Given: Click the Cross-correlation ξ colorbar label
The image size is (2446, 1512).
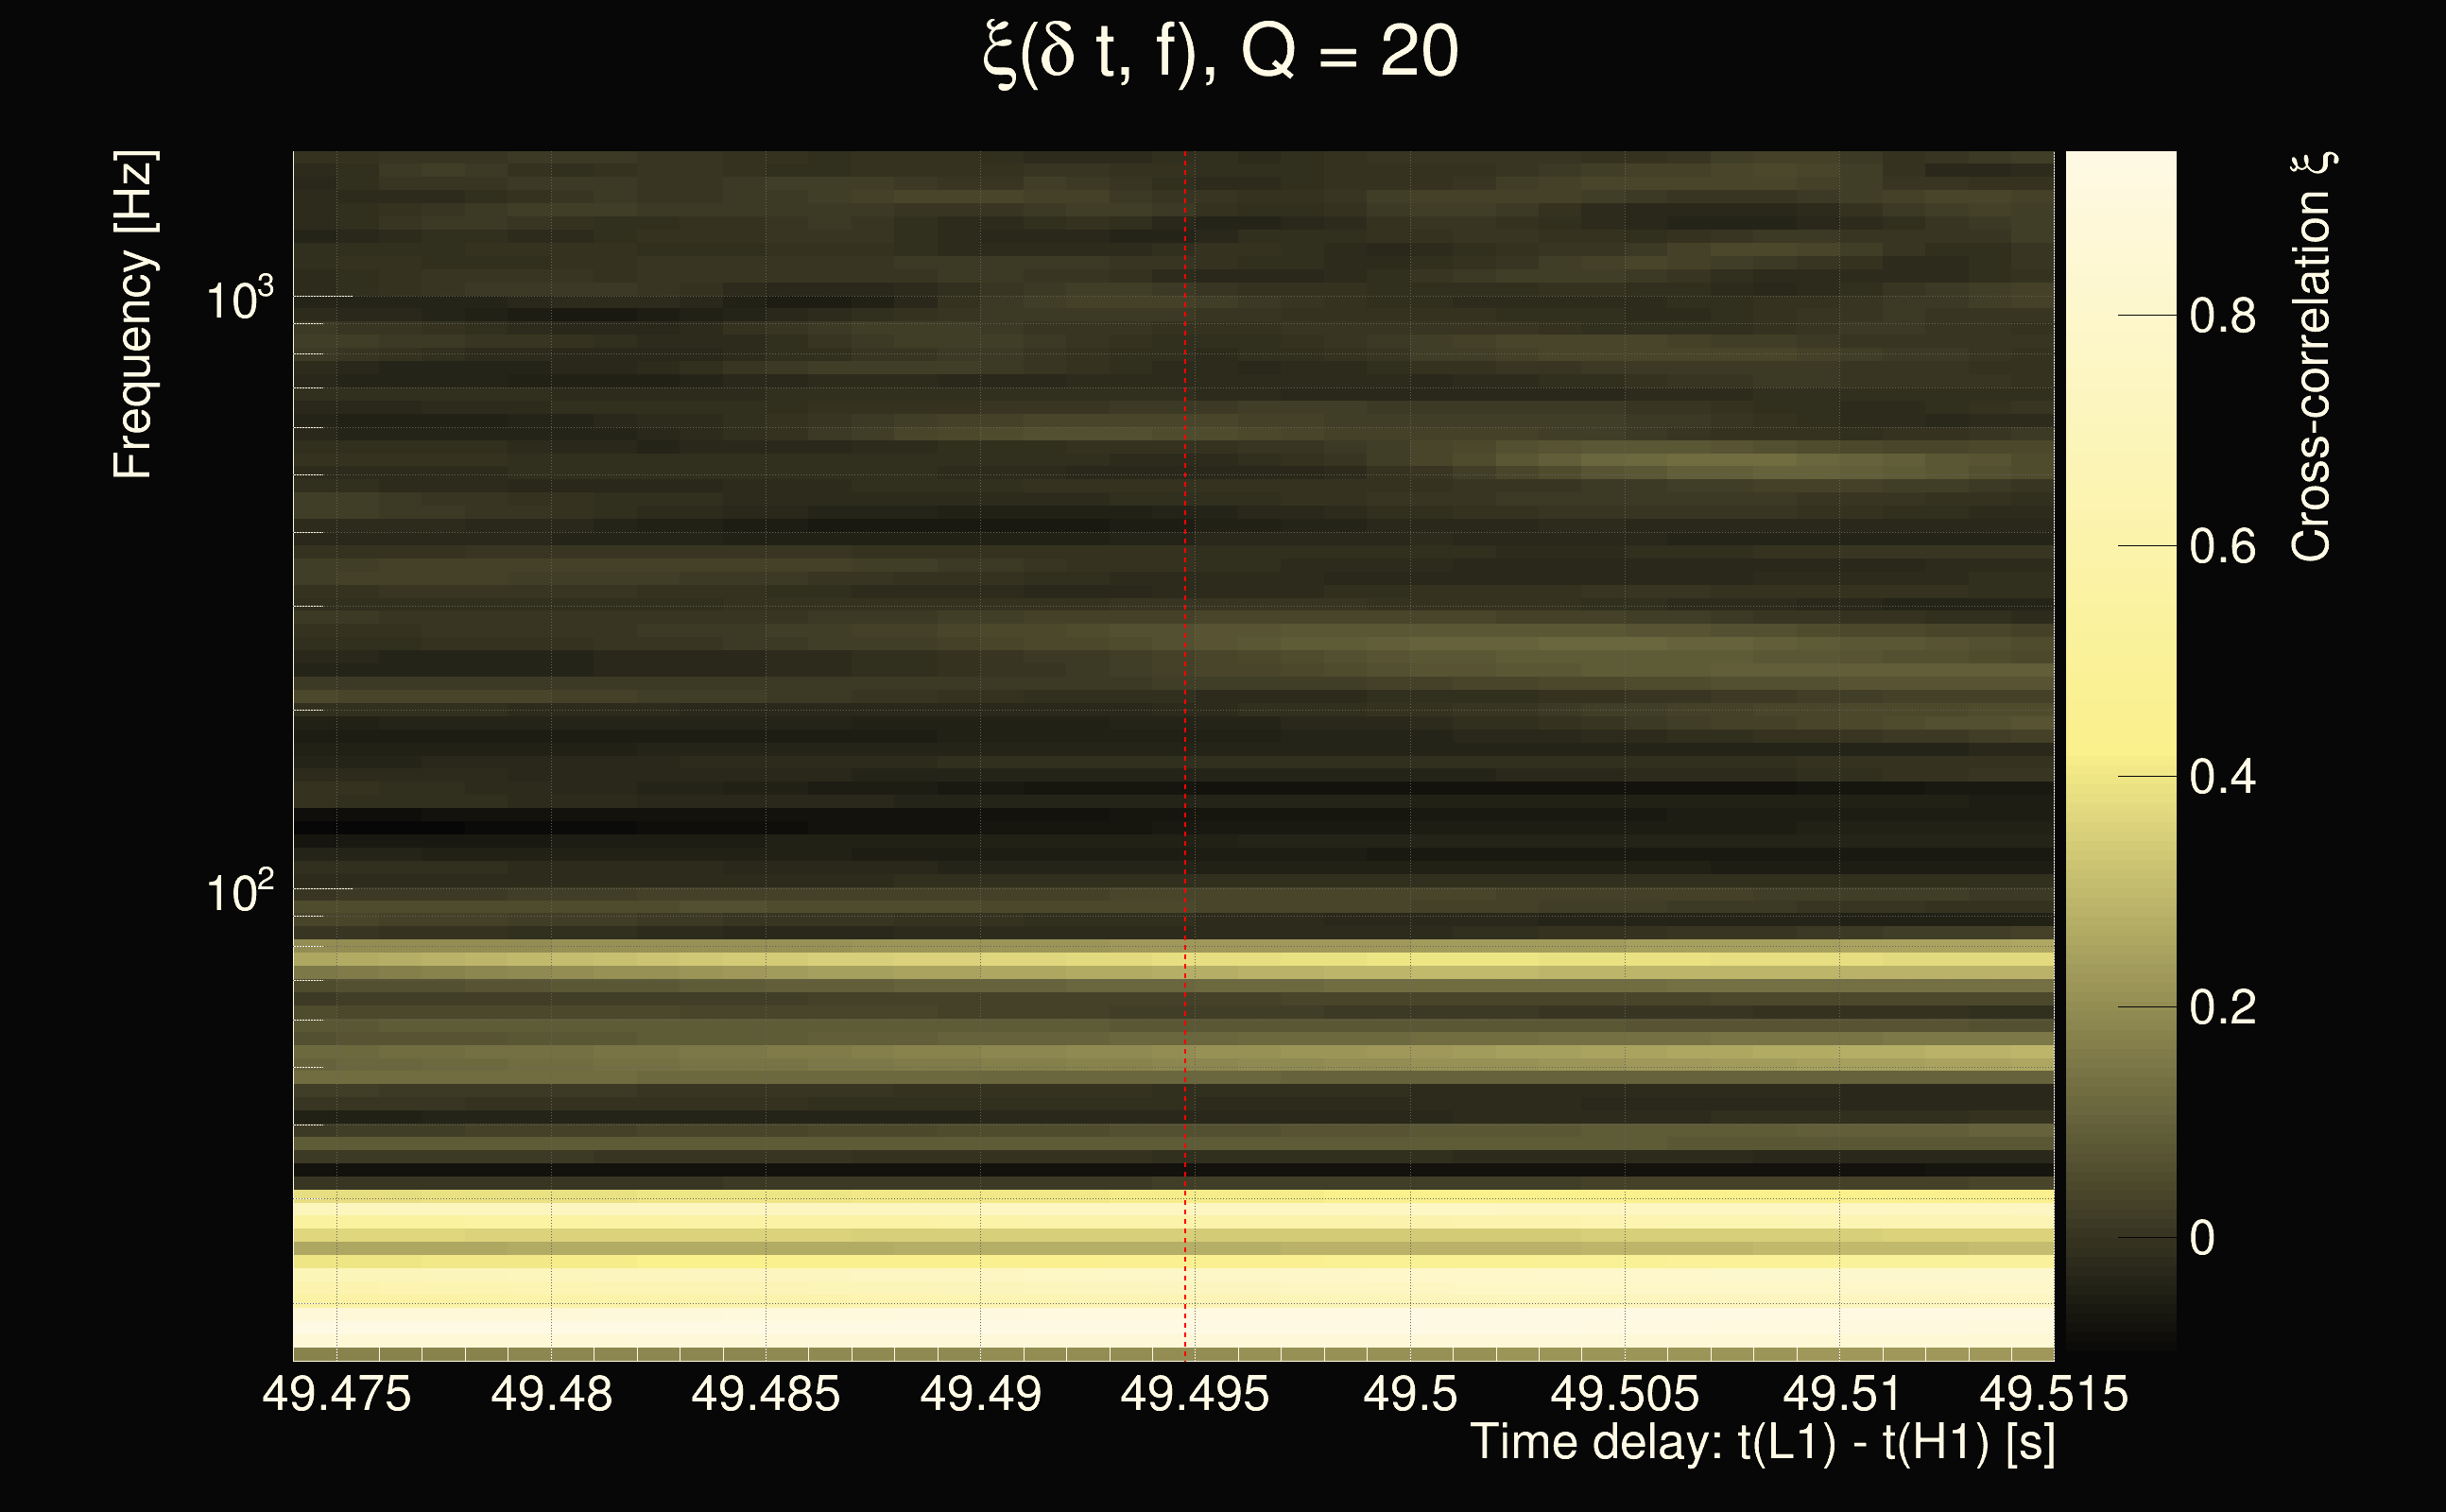Looking at the screenshot, I should coord(2313,356).
